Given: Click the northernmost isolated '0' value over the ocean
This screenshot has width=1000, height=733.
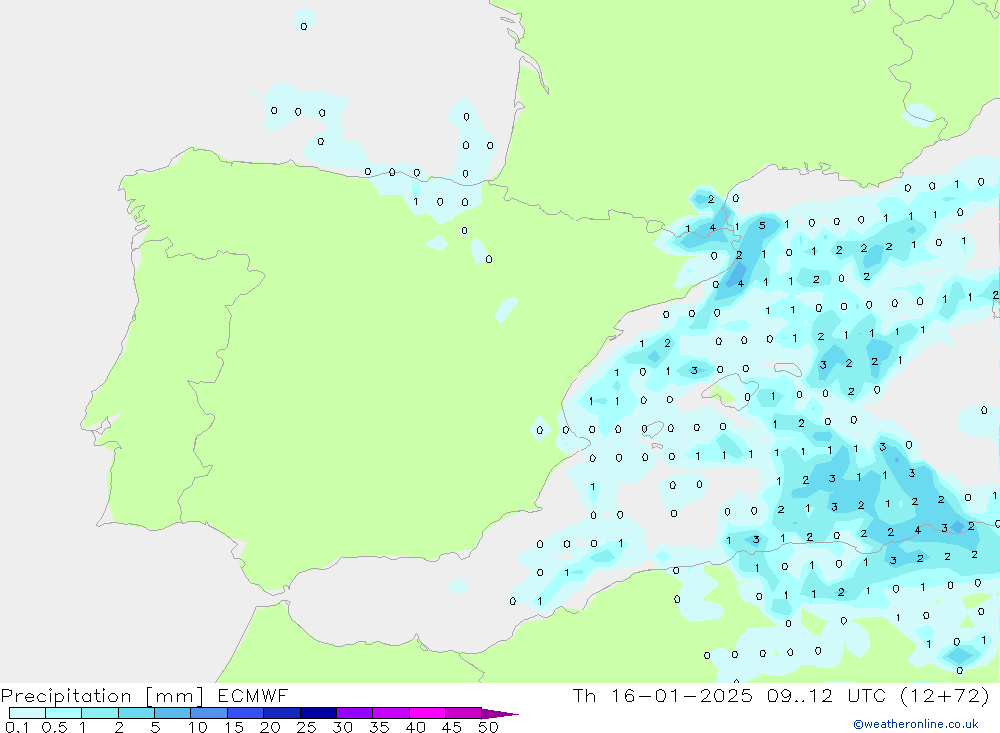Looking at the screenshot, I should [x=304, y=27].
